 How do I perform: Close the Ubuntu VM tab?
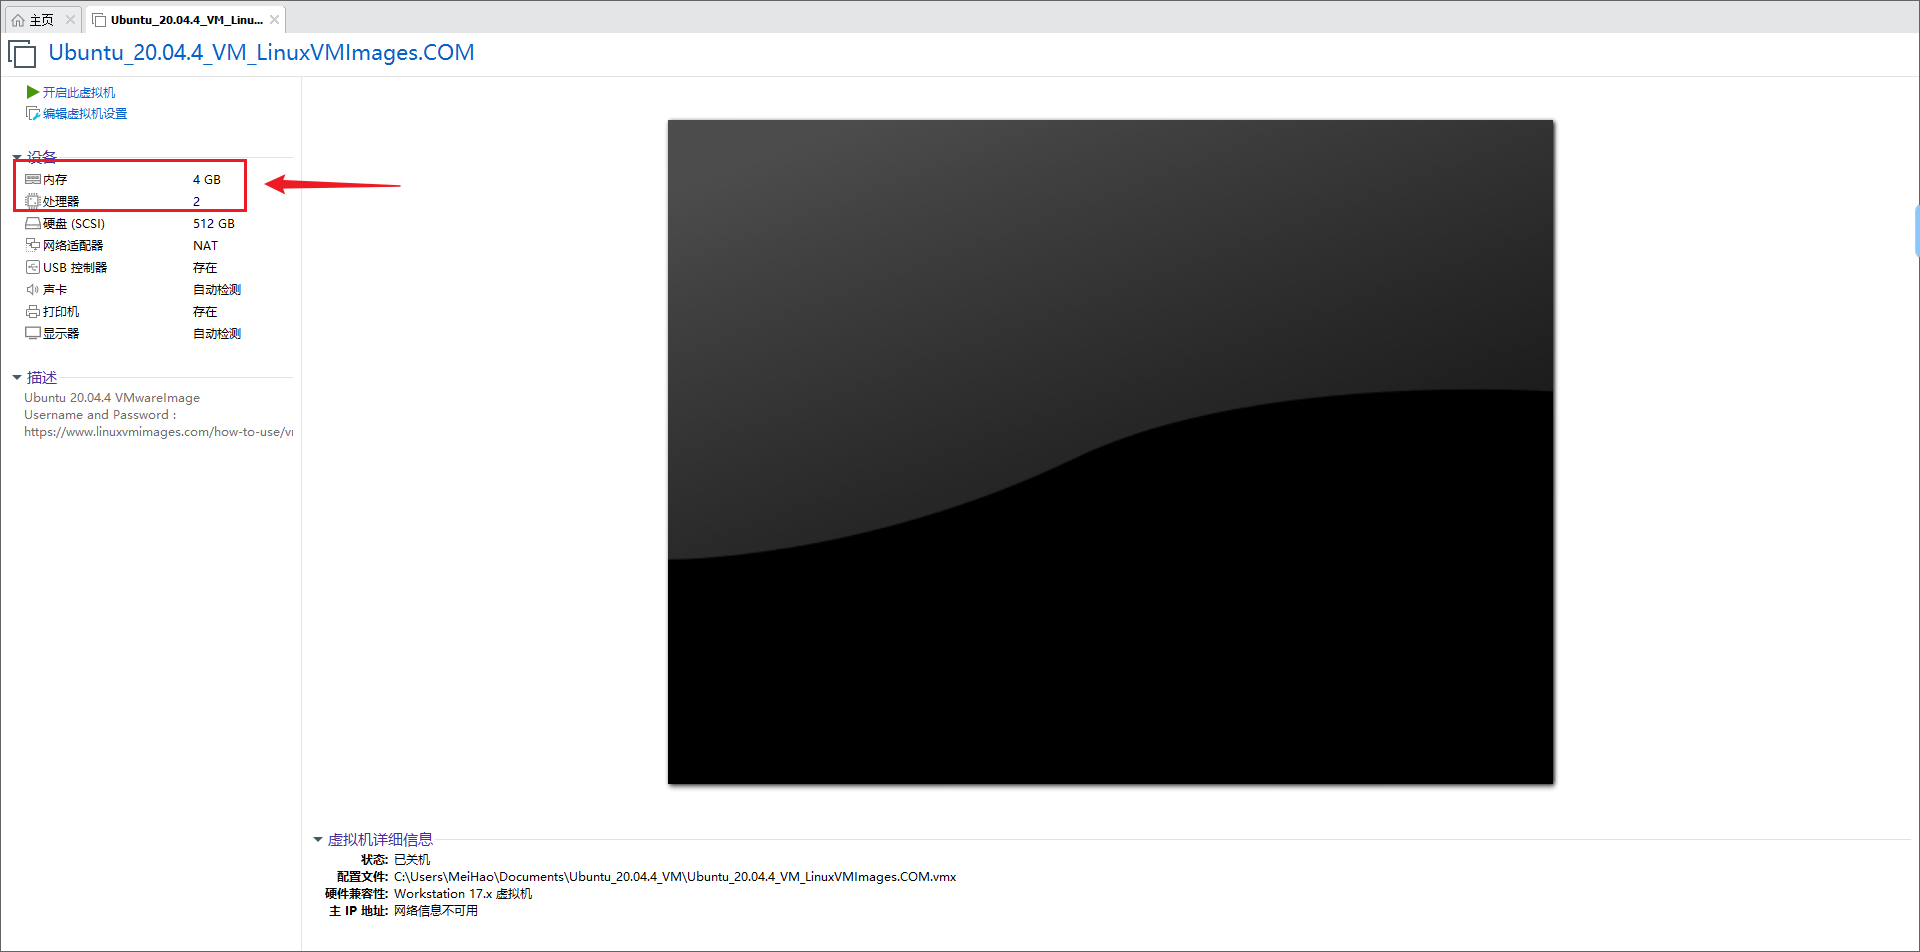tap(274, 20)
